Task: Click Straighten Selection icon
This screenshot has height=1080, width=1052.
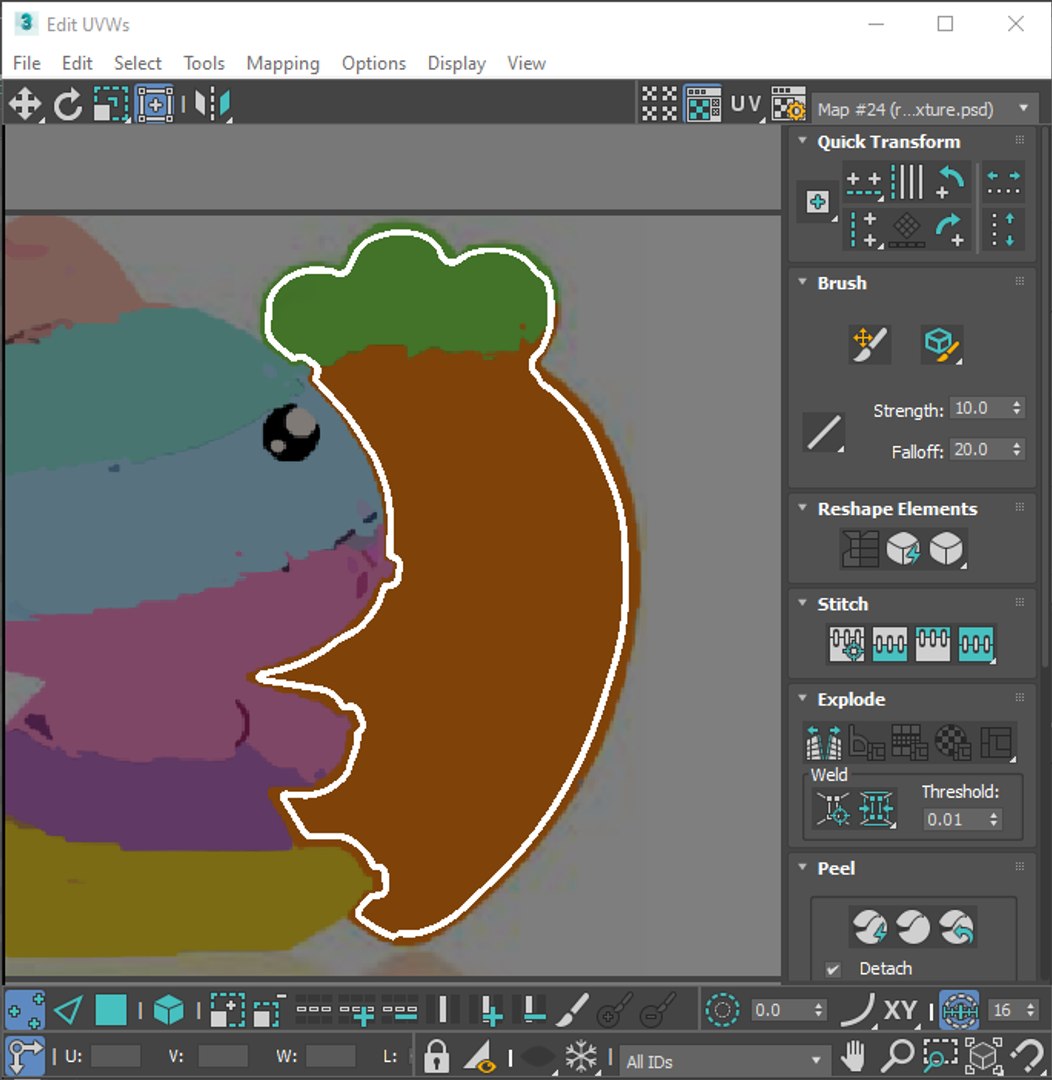Action: (860, 549)
